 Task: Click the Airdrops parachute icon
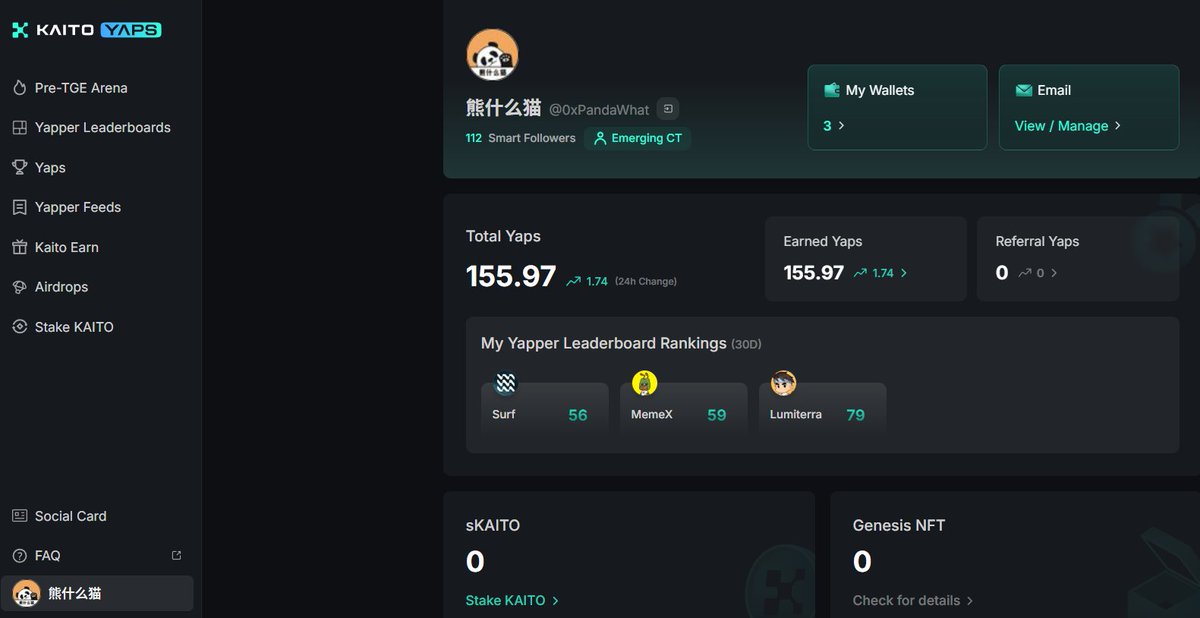19,287
